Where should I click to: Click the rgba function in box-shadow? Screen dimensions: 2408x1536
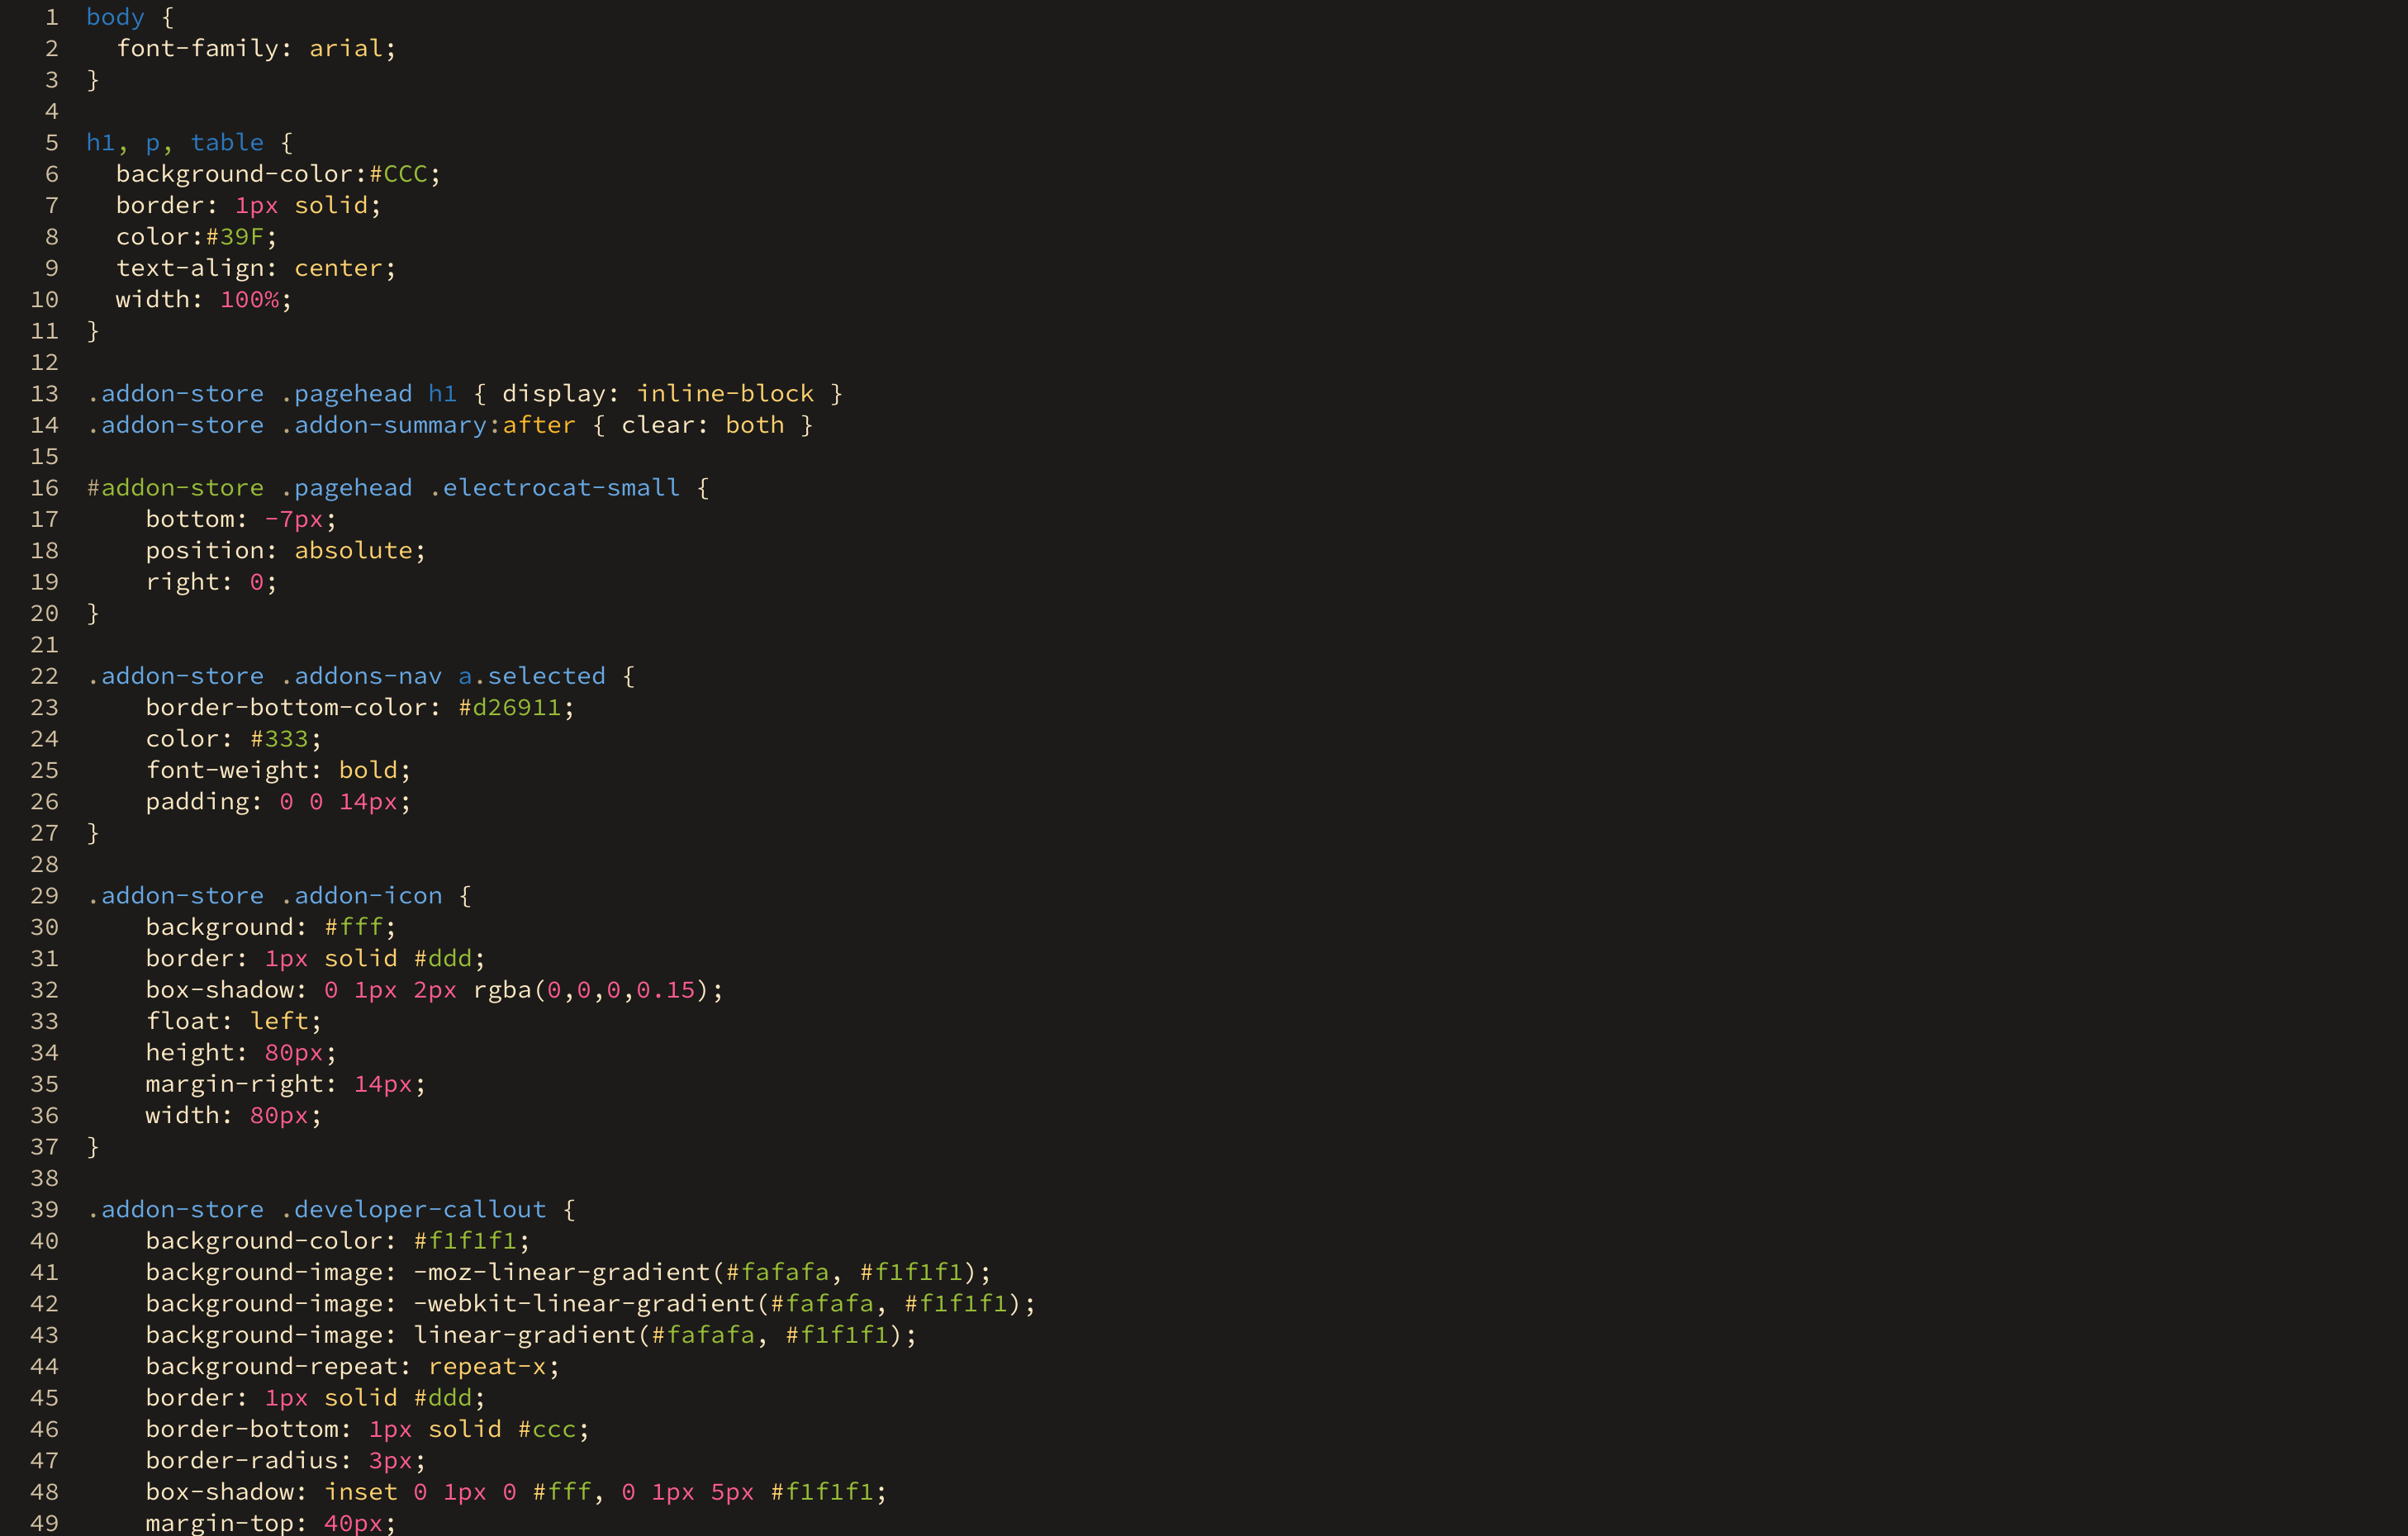click(502, 990)
